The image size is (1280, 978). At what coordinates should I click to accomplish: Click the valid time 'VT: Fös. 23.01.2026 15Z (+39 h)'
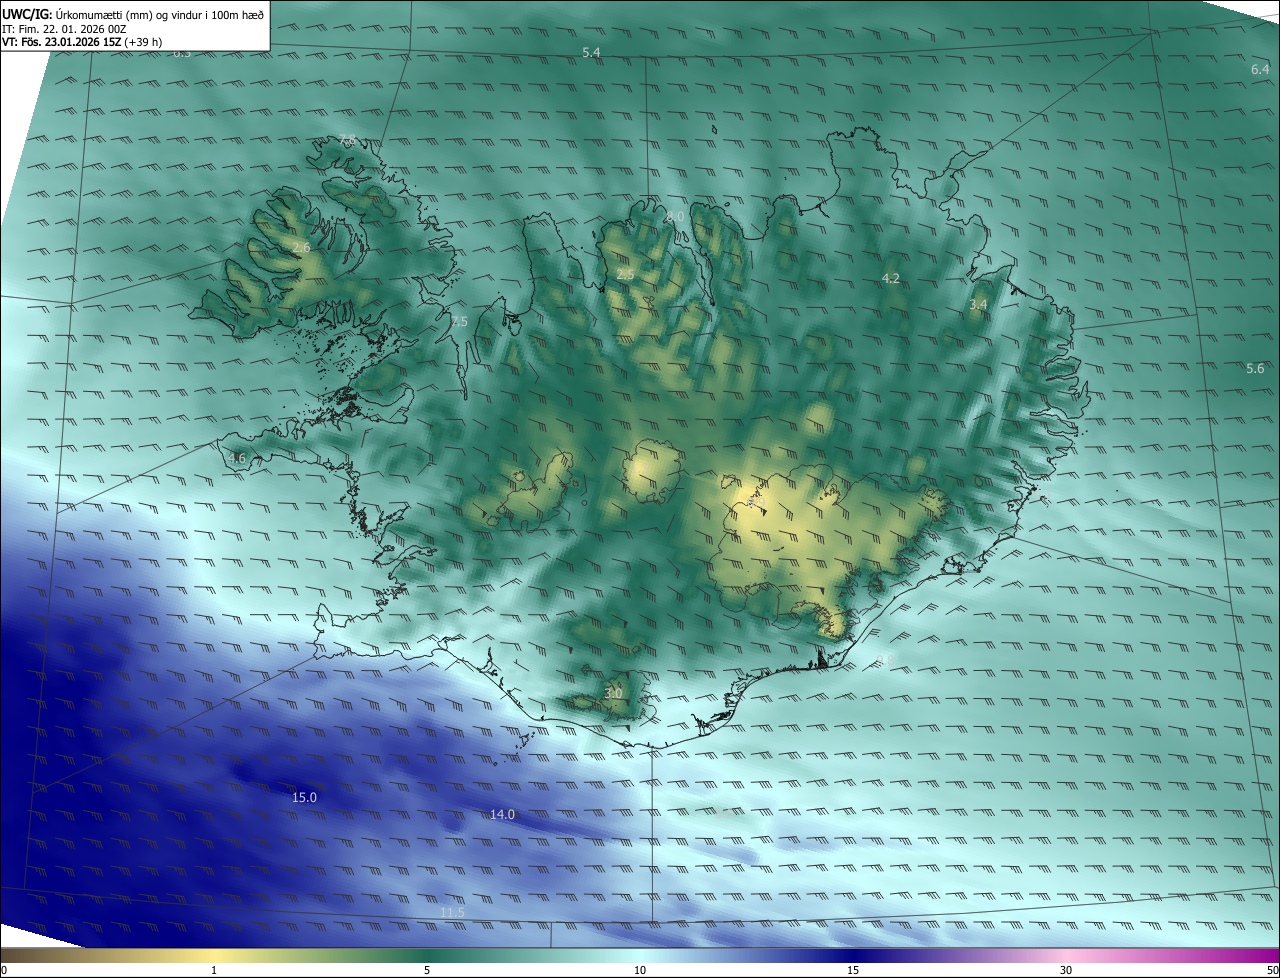pyautogui.click(x=82, y=42)
